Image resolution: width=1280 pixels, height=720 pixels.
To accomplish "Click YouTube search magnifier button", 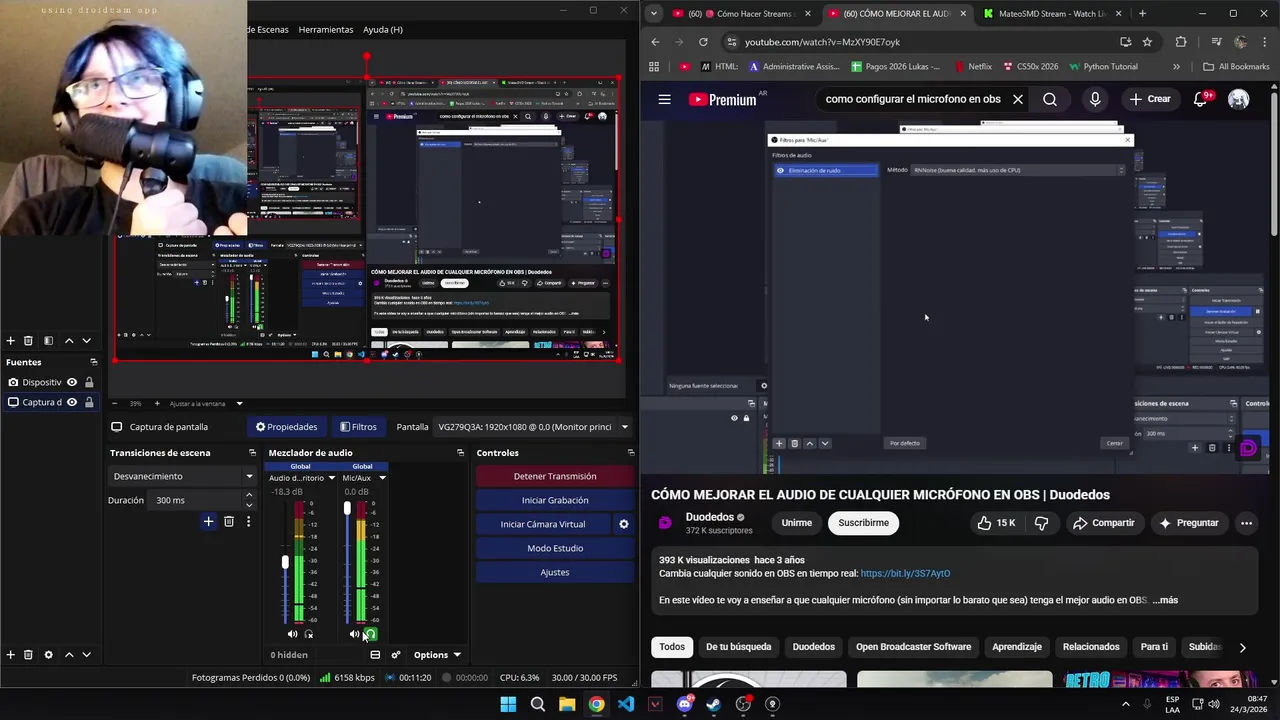I will [x=1050, y=99].
